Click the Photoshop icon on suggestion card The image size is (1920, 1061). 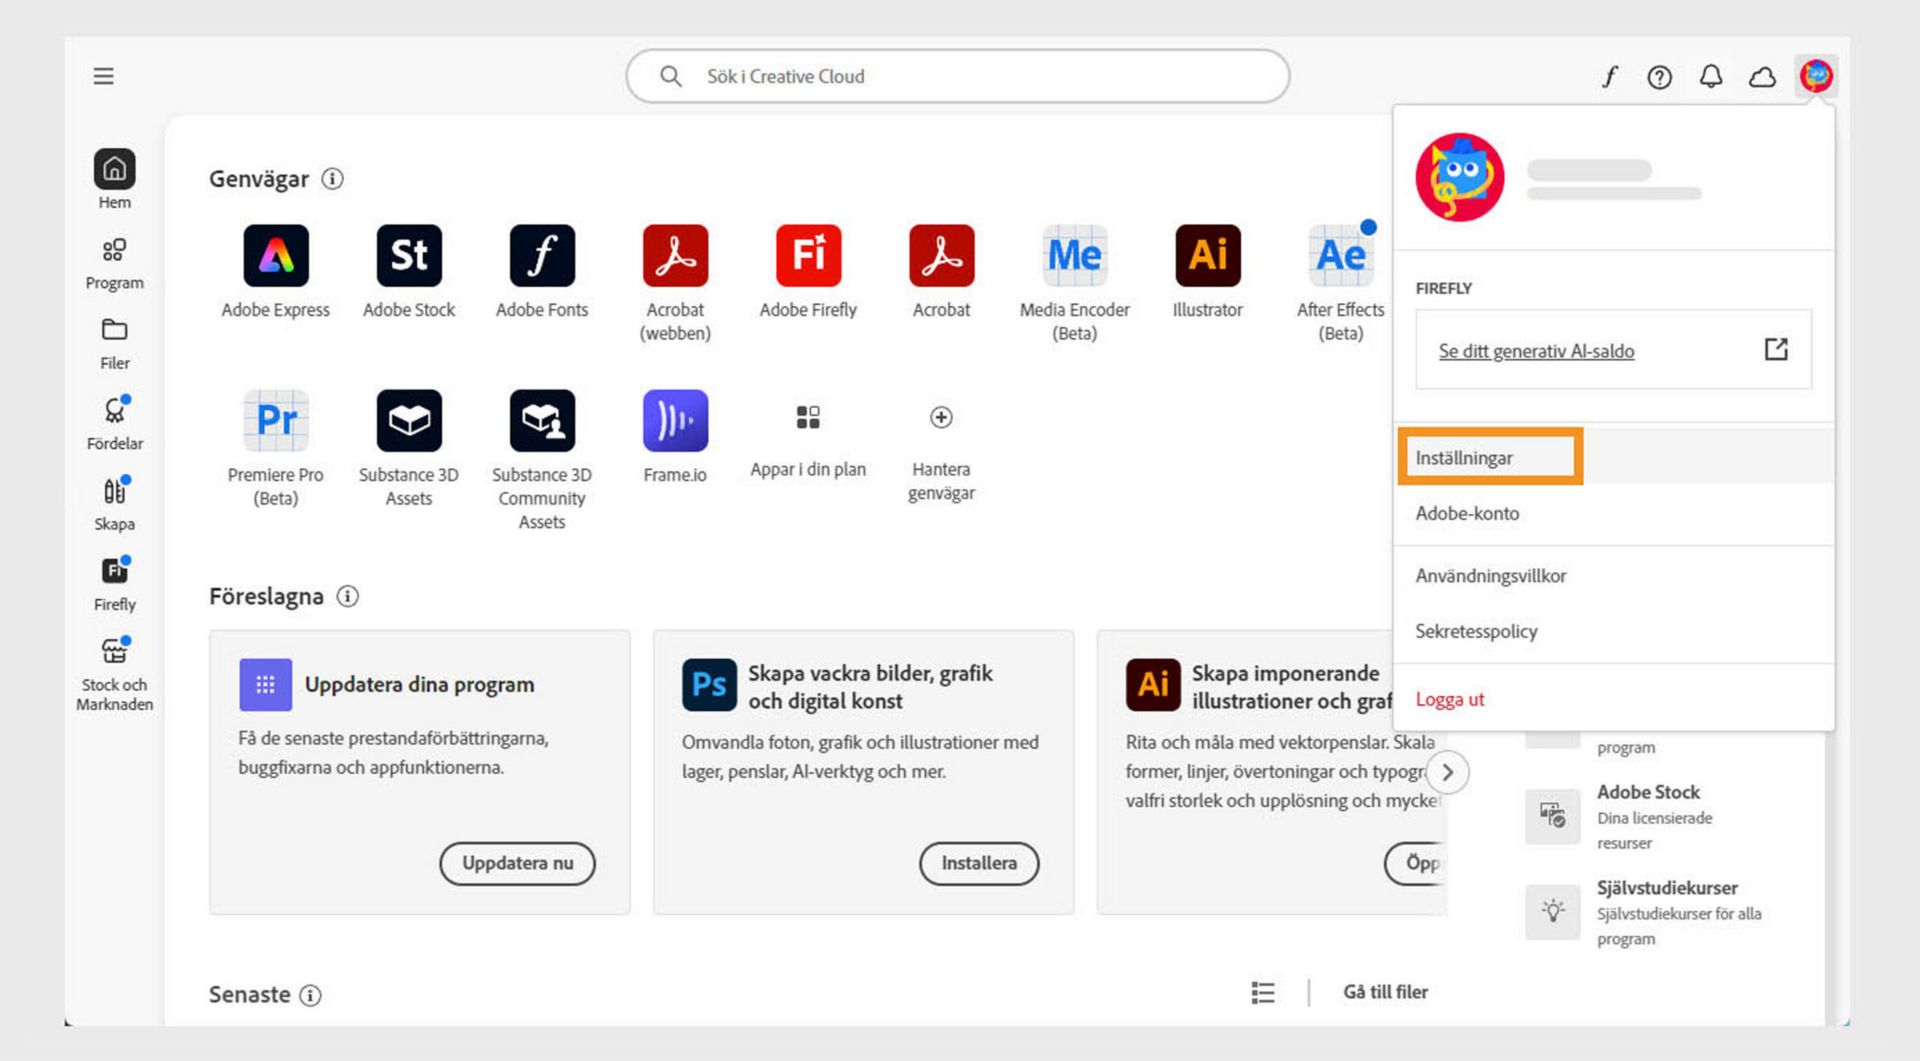(709, 684)
